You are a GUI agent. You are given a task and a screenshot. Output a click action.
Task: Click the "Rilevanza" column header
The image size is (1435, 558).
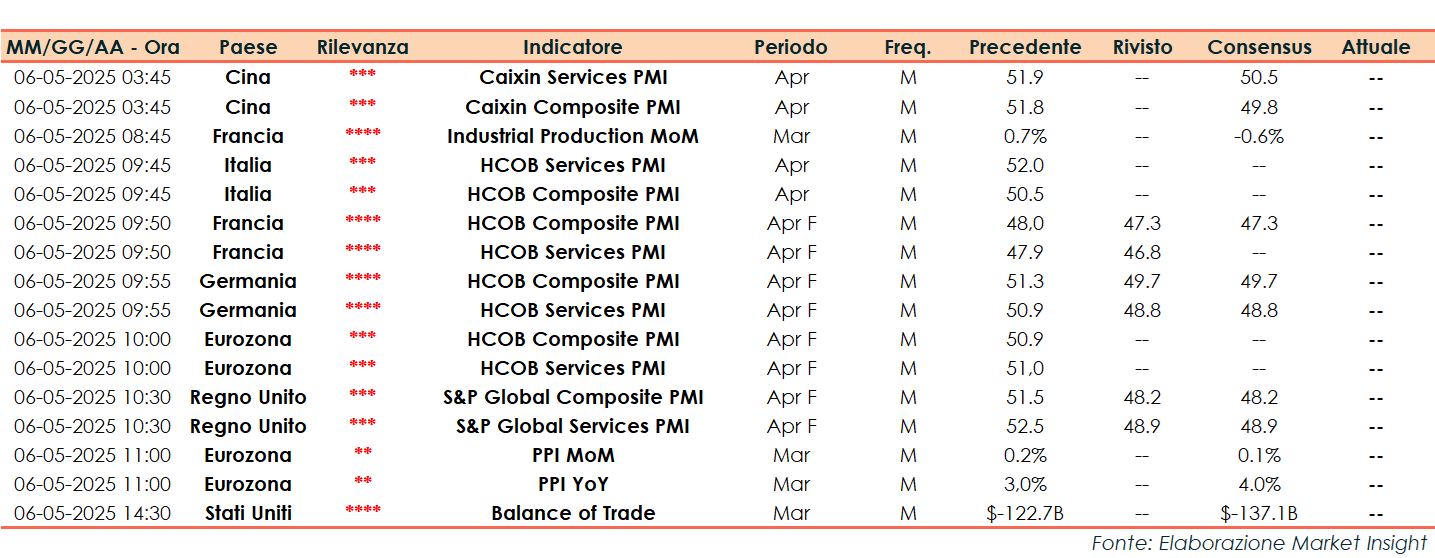coord(362,47)
